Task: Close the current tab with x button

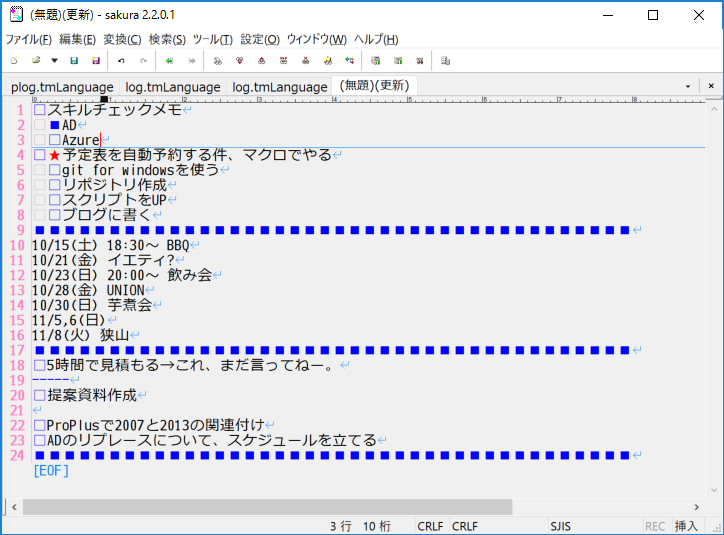Action: [x=711, y=86]
